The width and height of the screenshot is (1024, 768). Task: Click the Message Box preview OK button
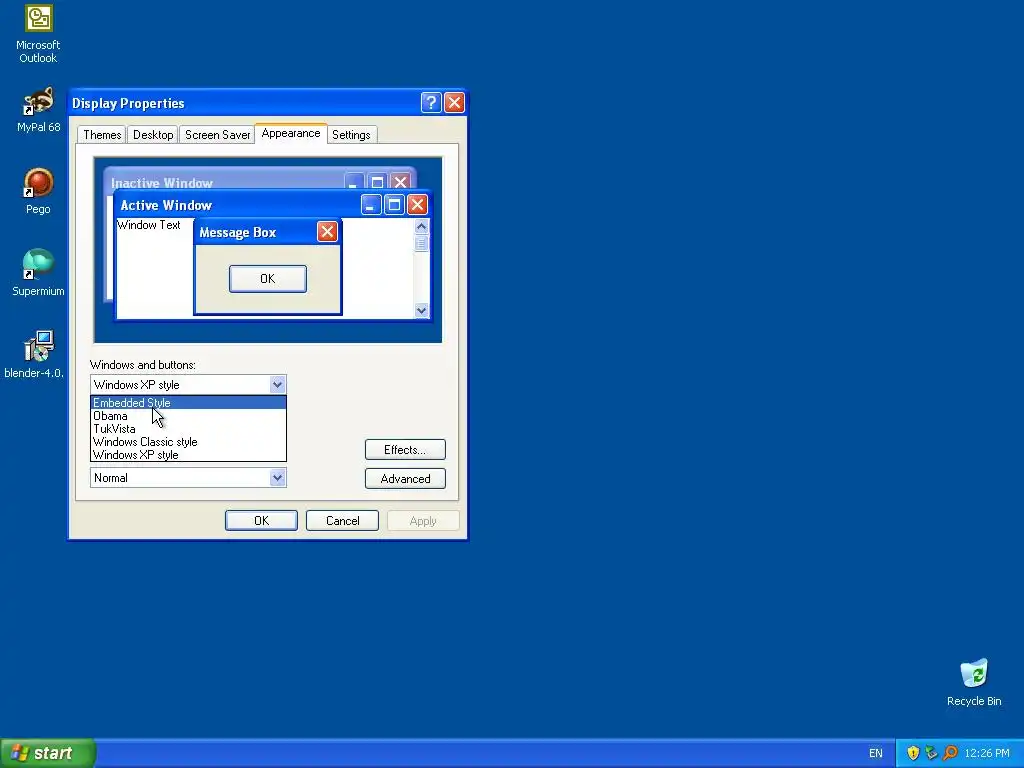pyautogui.click(x=268, y=279)
